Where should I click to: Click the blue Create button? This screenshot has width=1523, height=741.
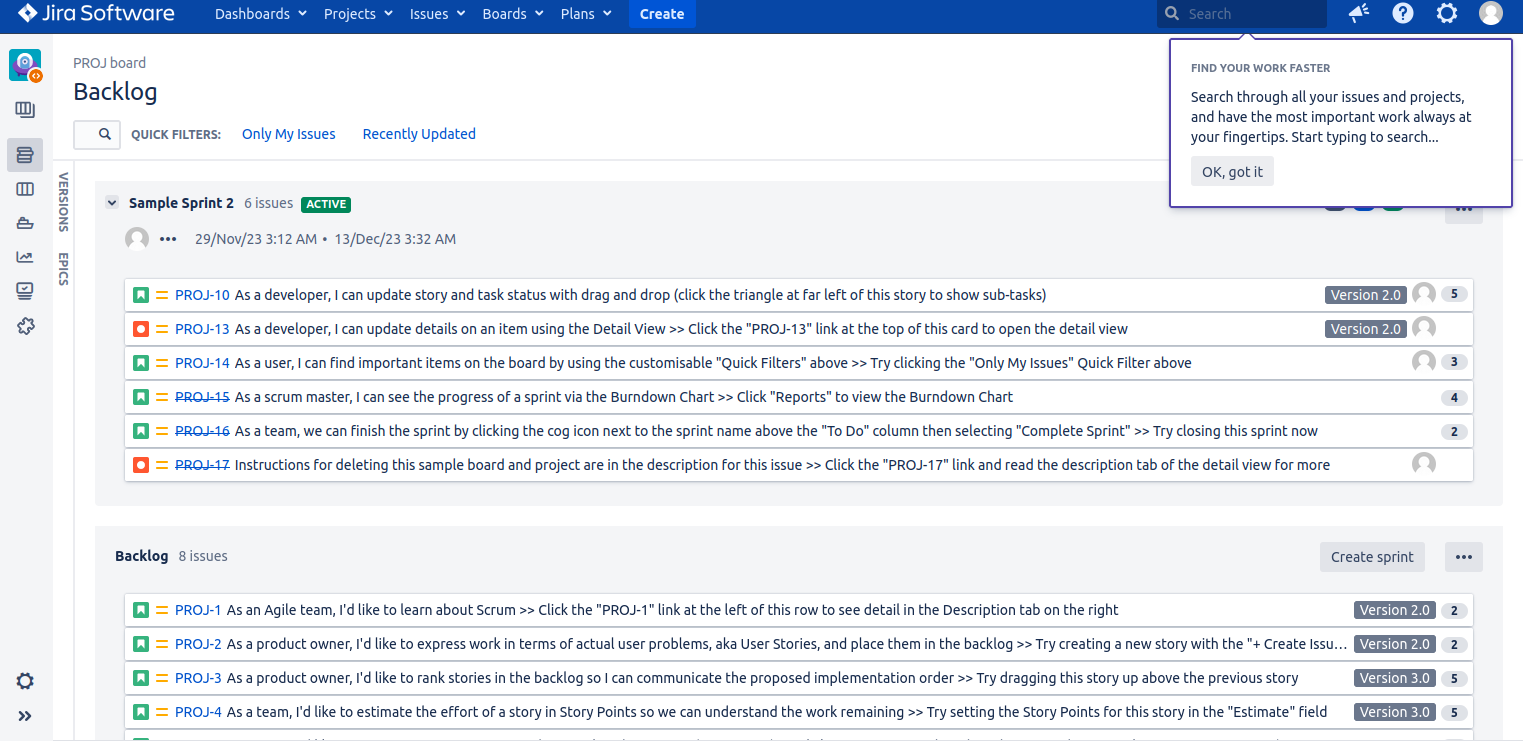coord(662,14)
